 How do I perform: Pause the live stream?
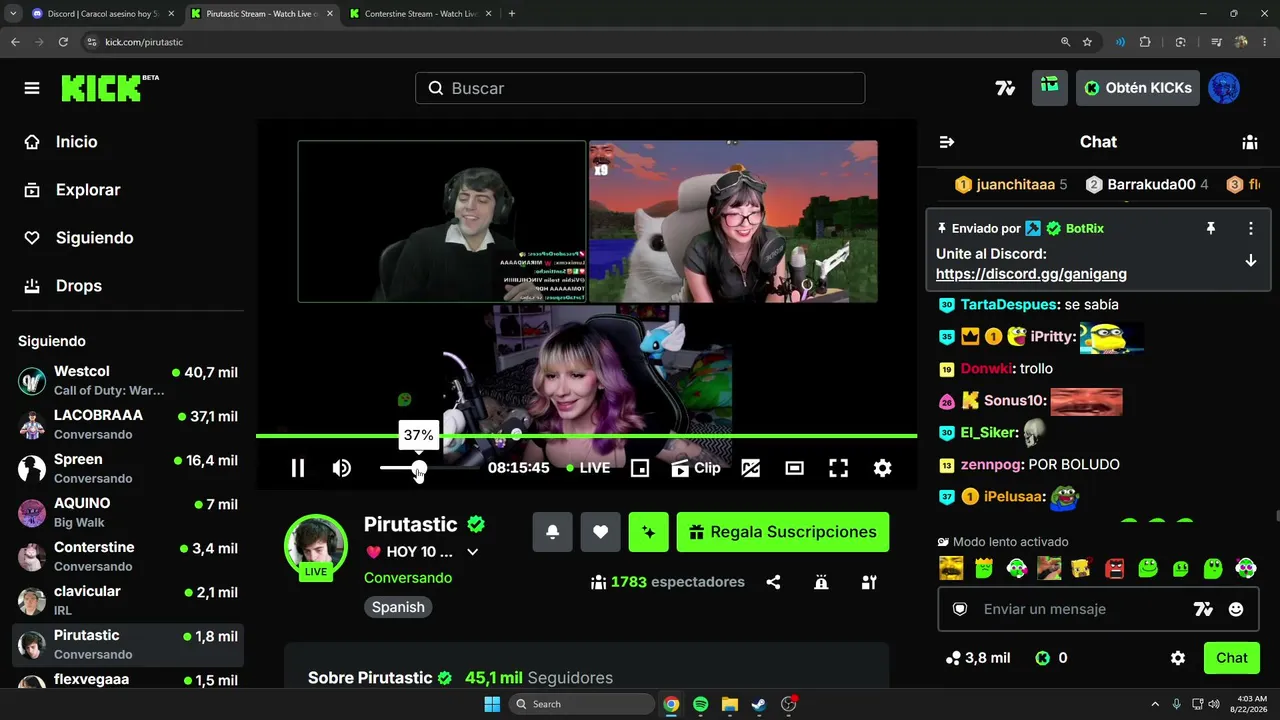pos(298,468)
